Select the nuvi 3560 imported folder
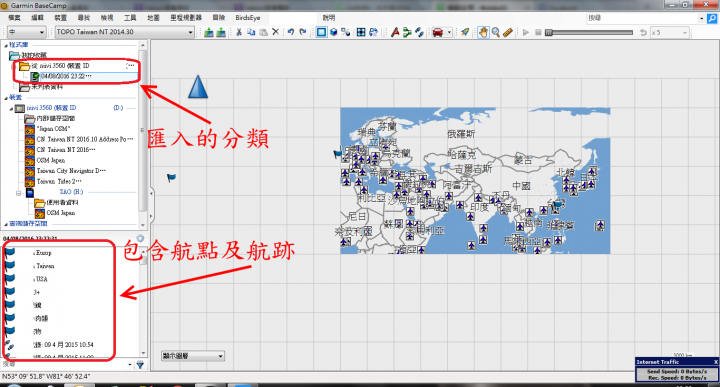The image size is (720, 387). (61, 66)
